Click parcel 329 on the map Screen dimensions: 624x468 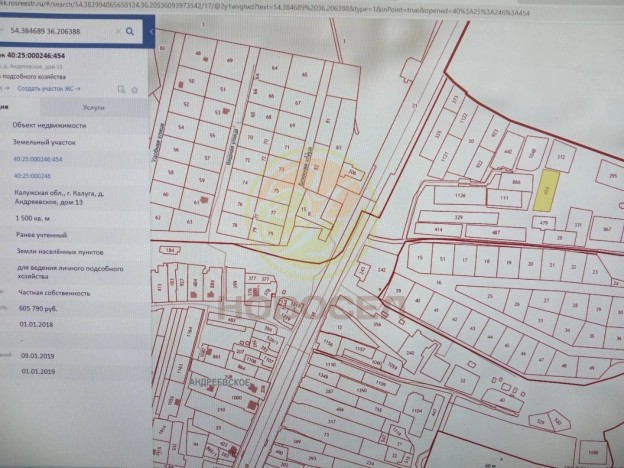pos(458,216)
